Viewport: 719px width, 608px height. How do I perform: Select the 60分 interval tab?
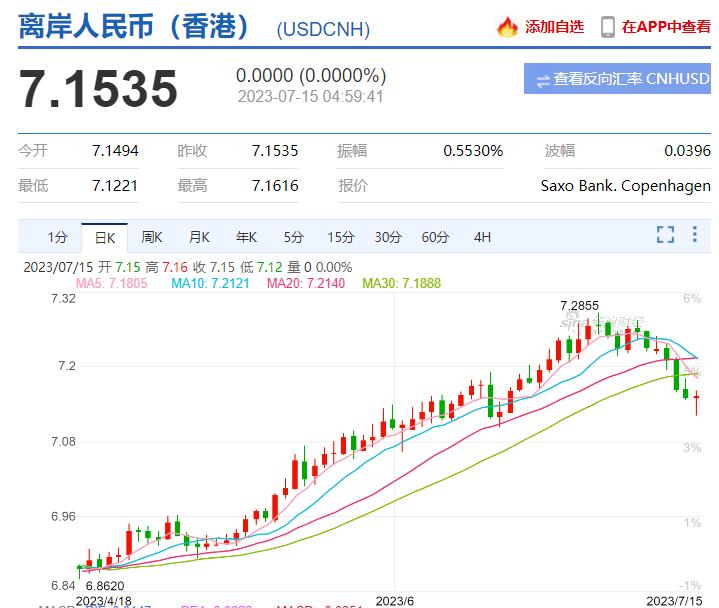(435, 237)
